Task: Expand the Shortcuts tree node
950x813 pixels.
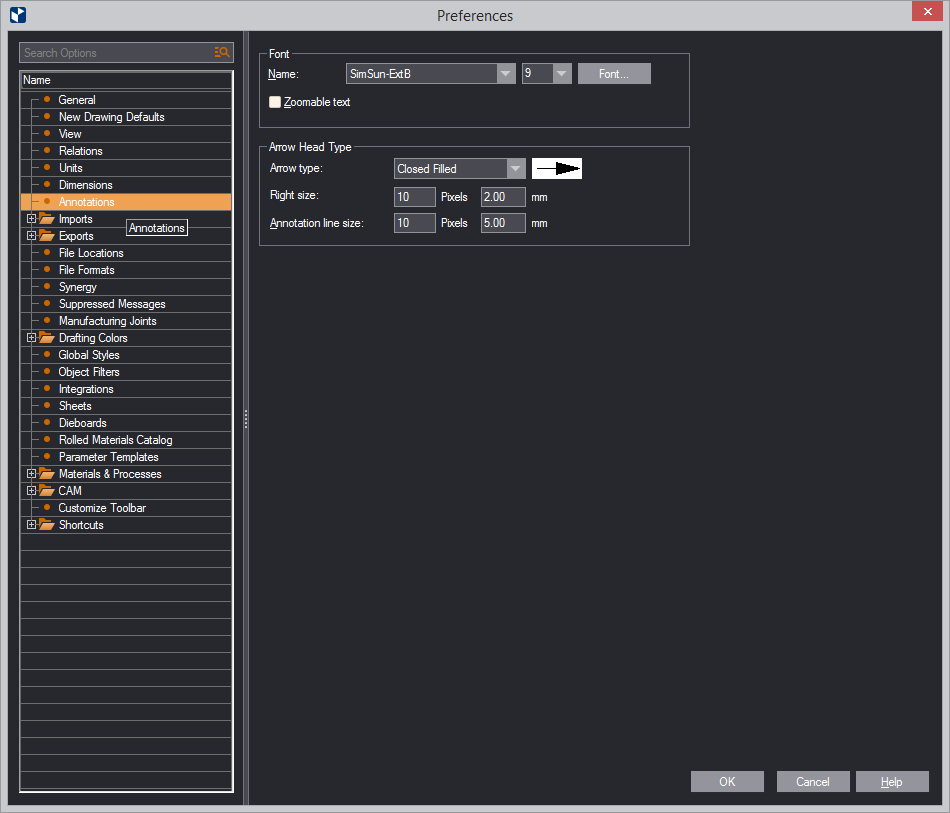Action: (32, 525)
